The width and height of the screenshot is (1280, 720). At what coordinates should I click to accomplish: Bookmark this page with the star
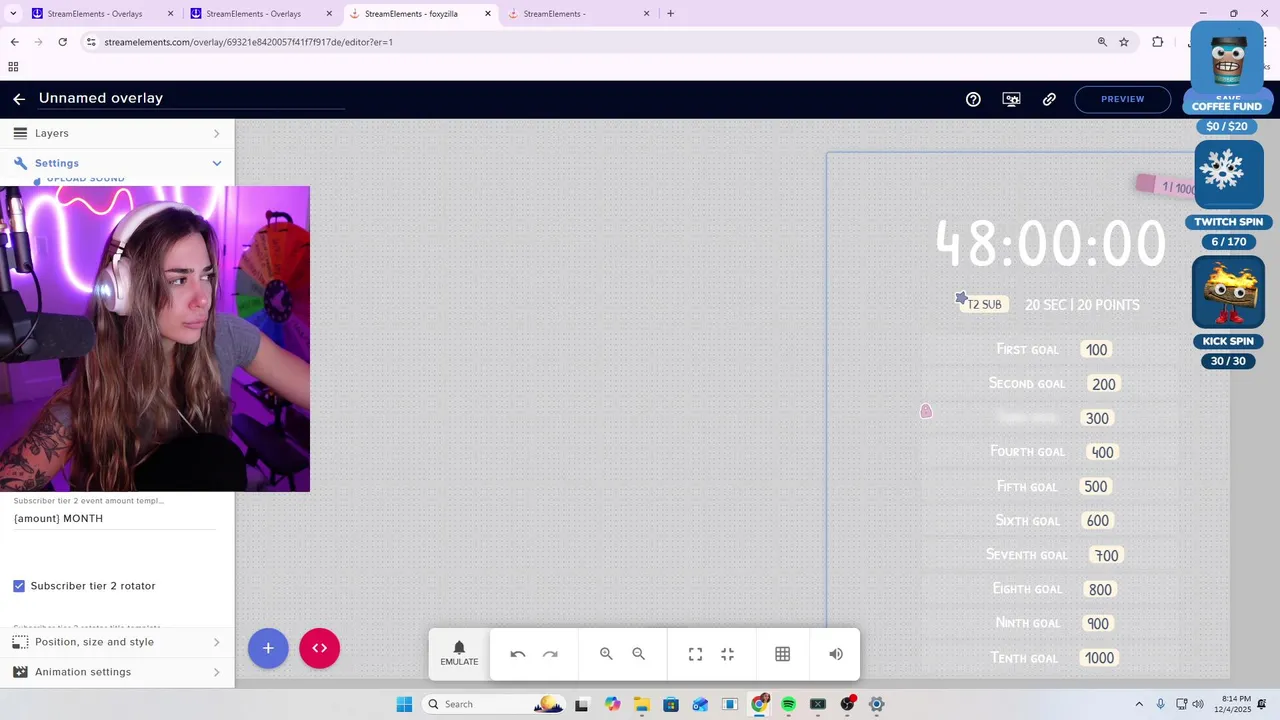coord(1124,42)
